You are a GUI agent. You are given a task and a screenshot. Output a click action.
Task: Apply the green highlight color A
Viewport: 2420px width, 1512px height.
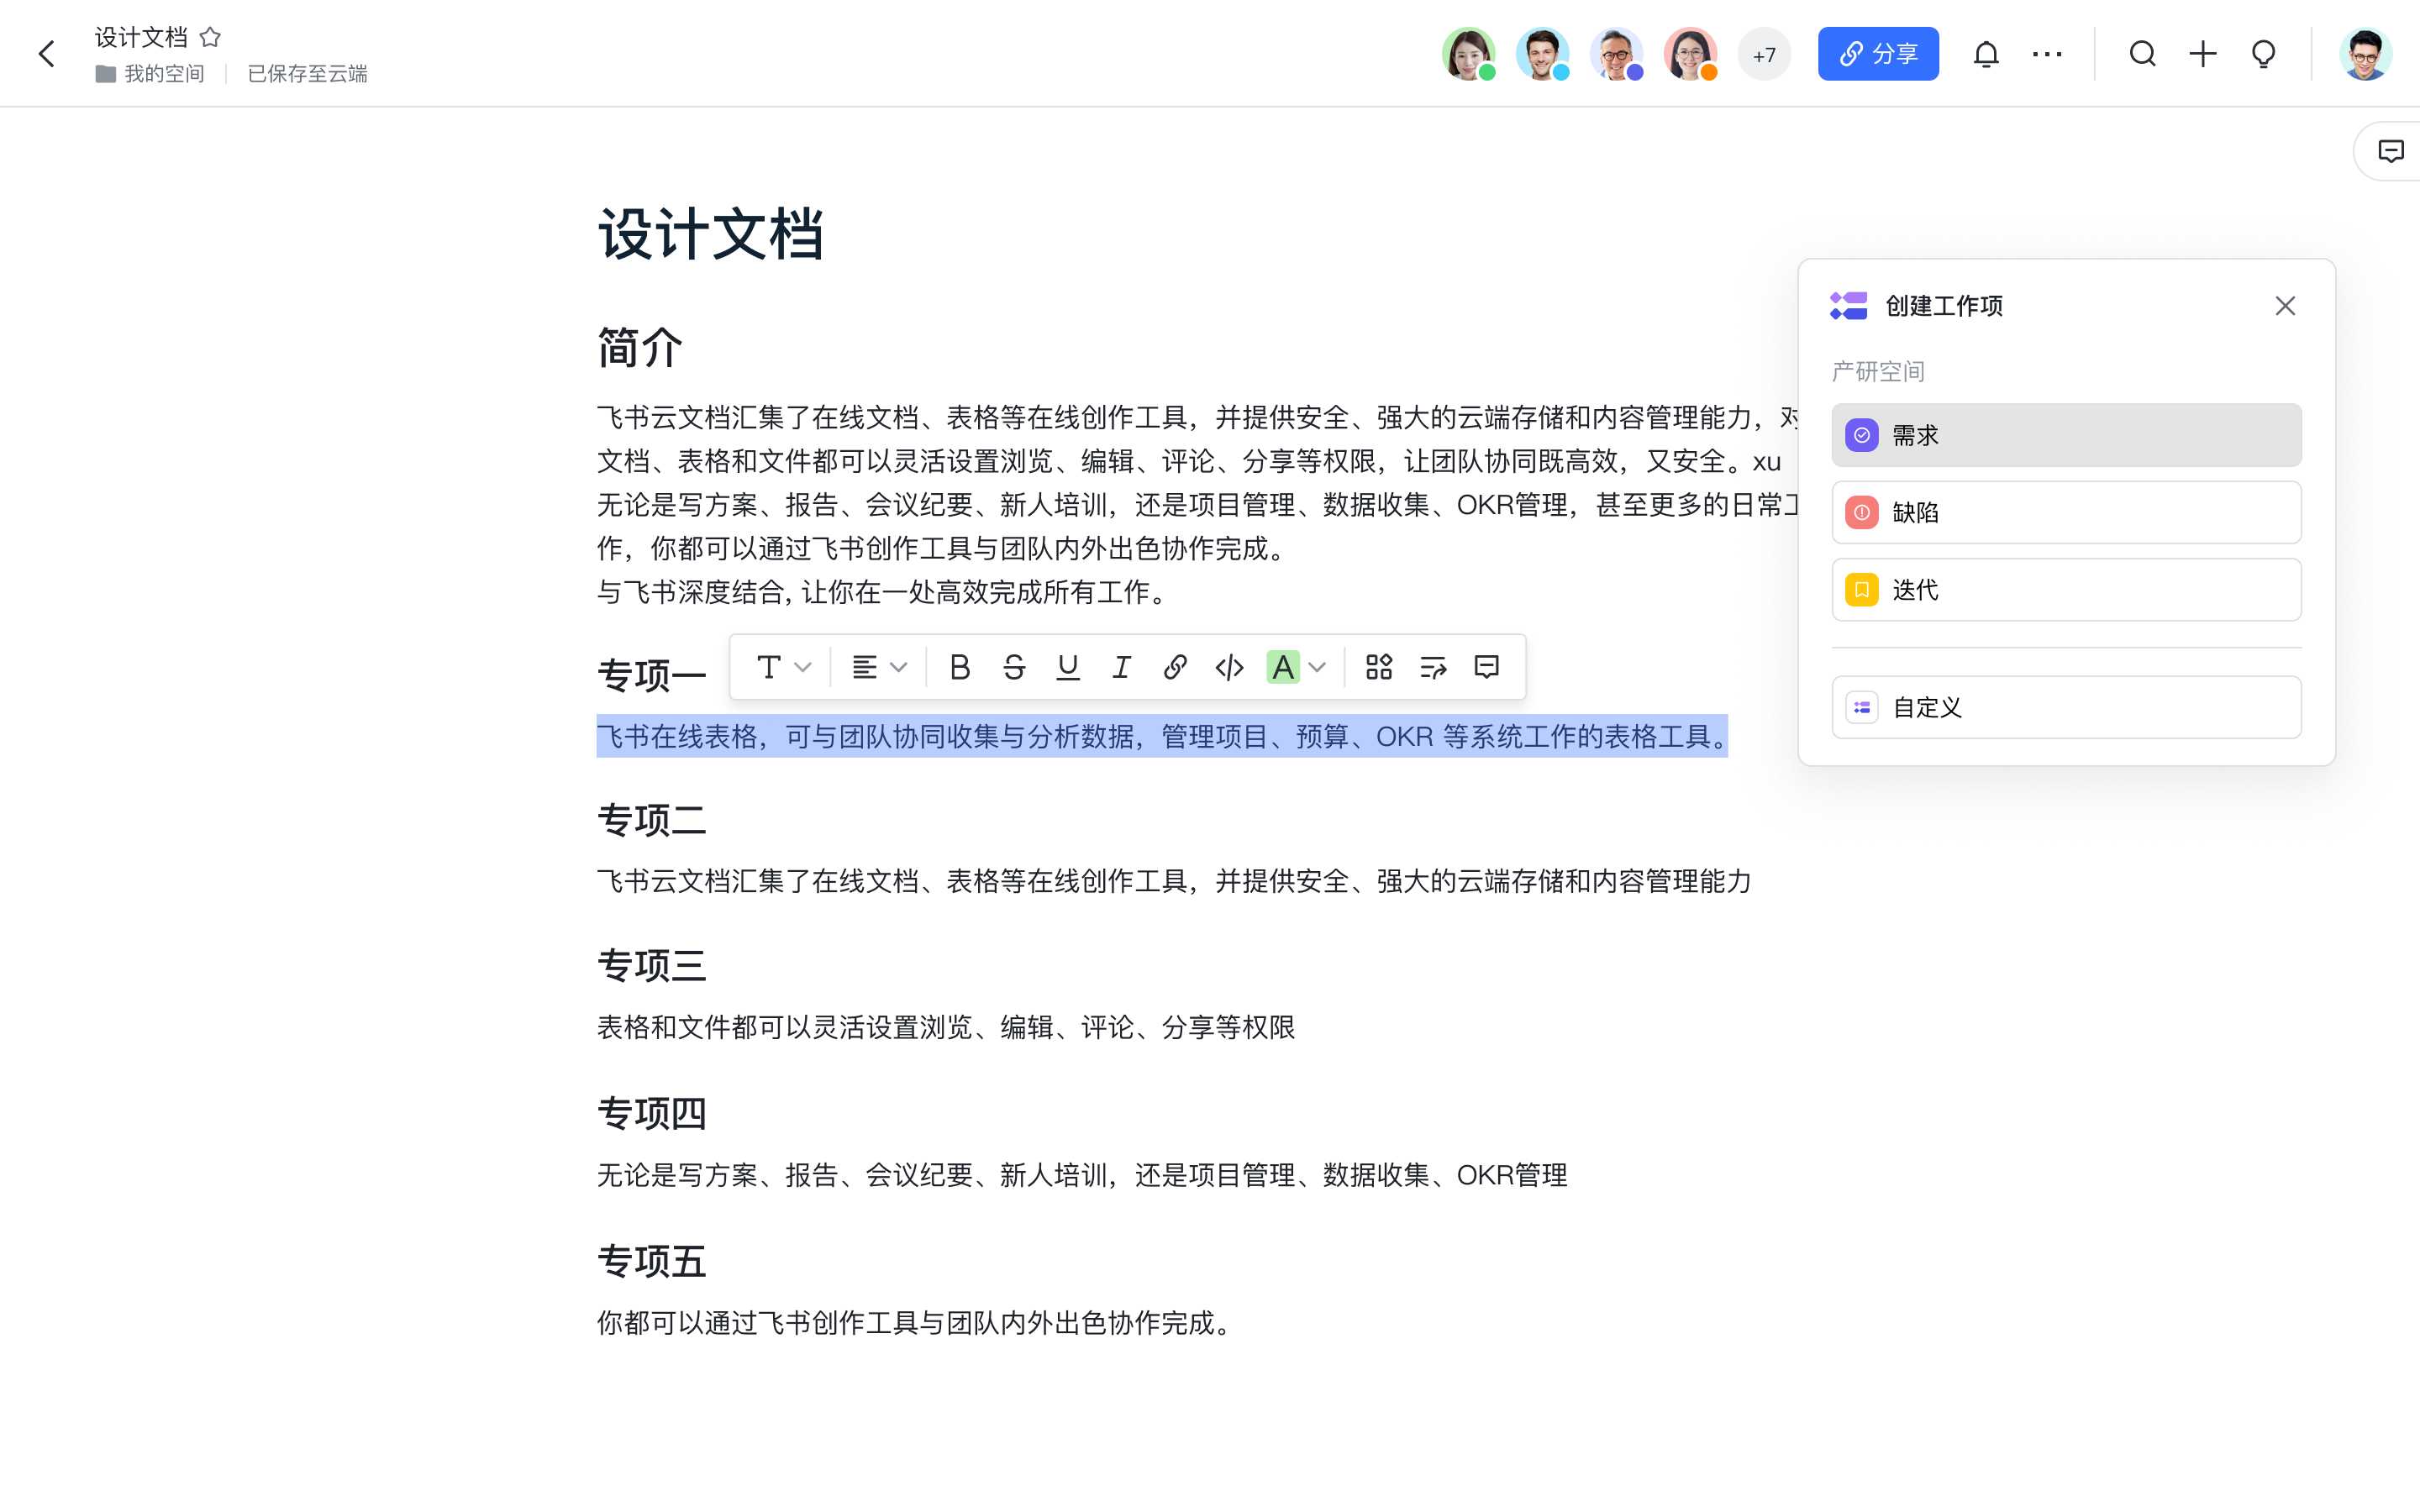(x=1283, y=667)
